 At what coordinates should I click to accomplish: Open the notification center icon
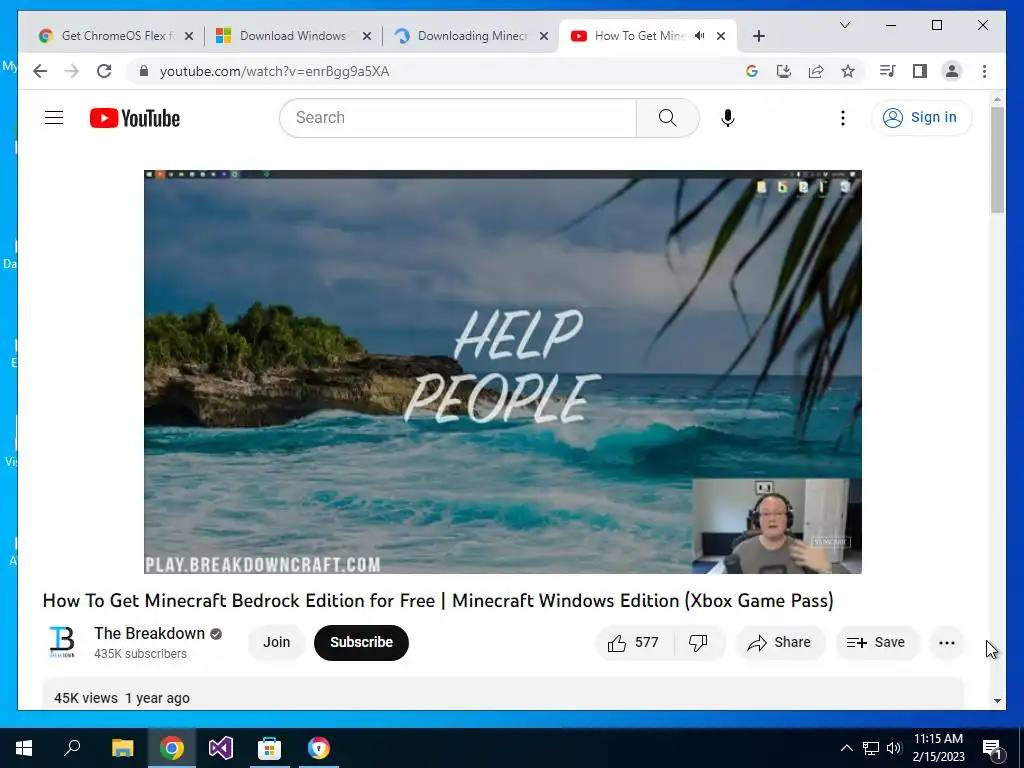(x=992, y=748)
